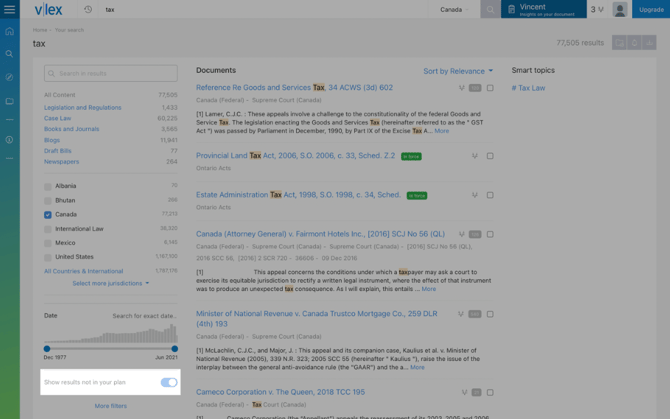Show More filters

tap(111, 406)
